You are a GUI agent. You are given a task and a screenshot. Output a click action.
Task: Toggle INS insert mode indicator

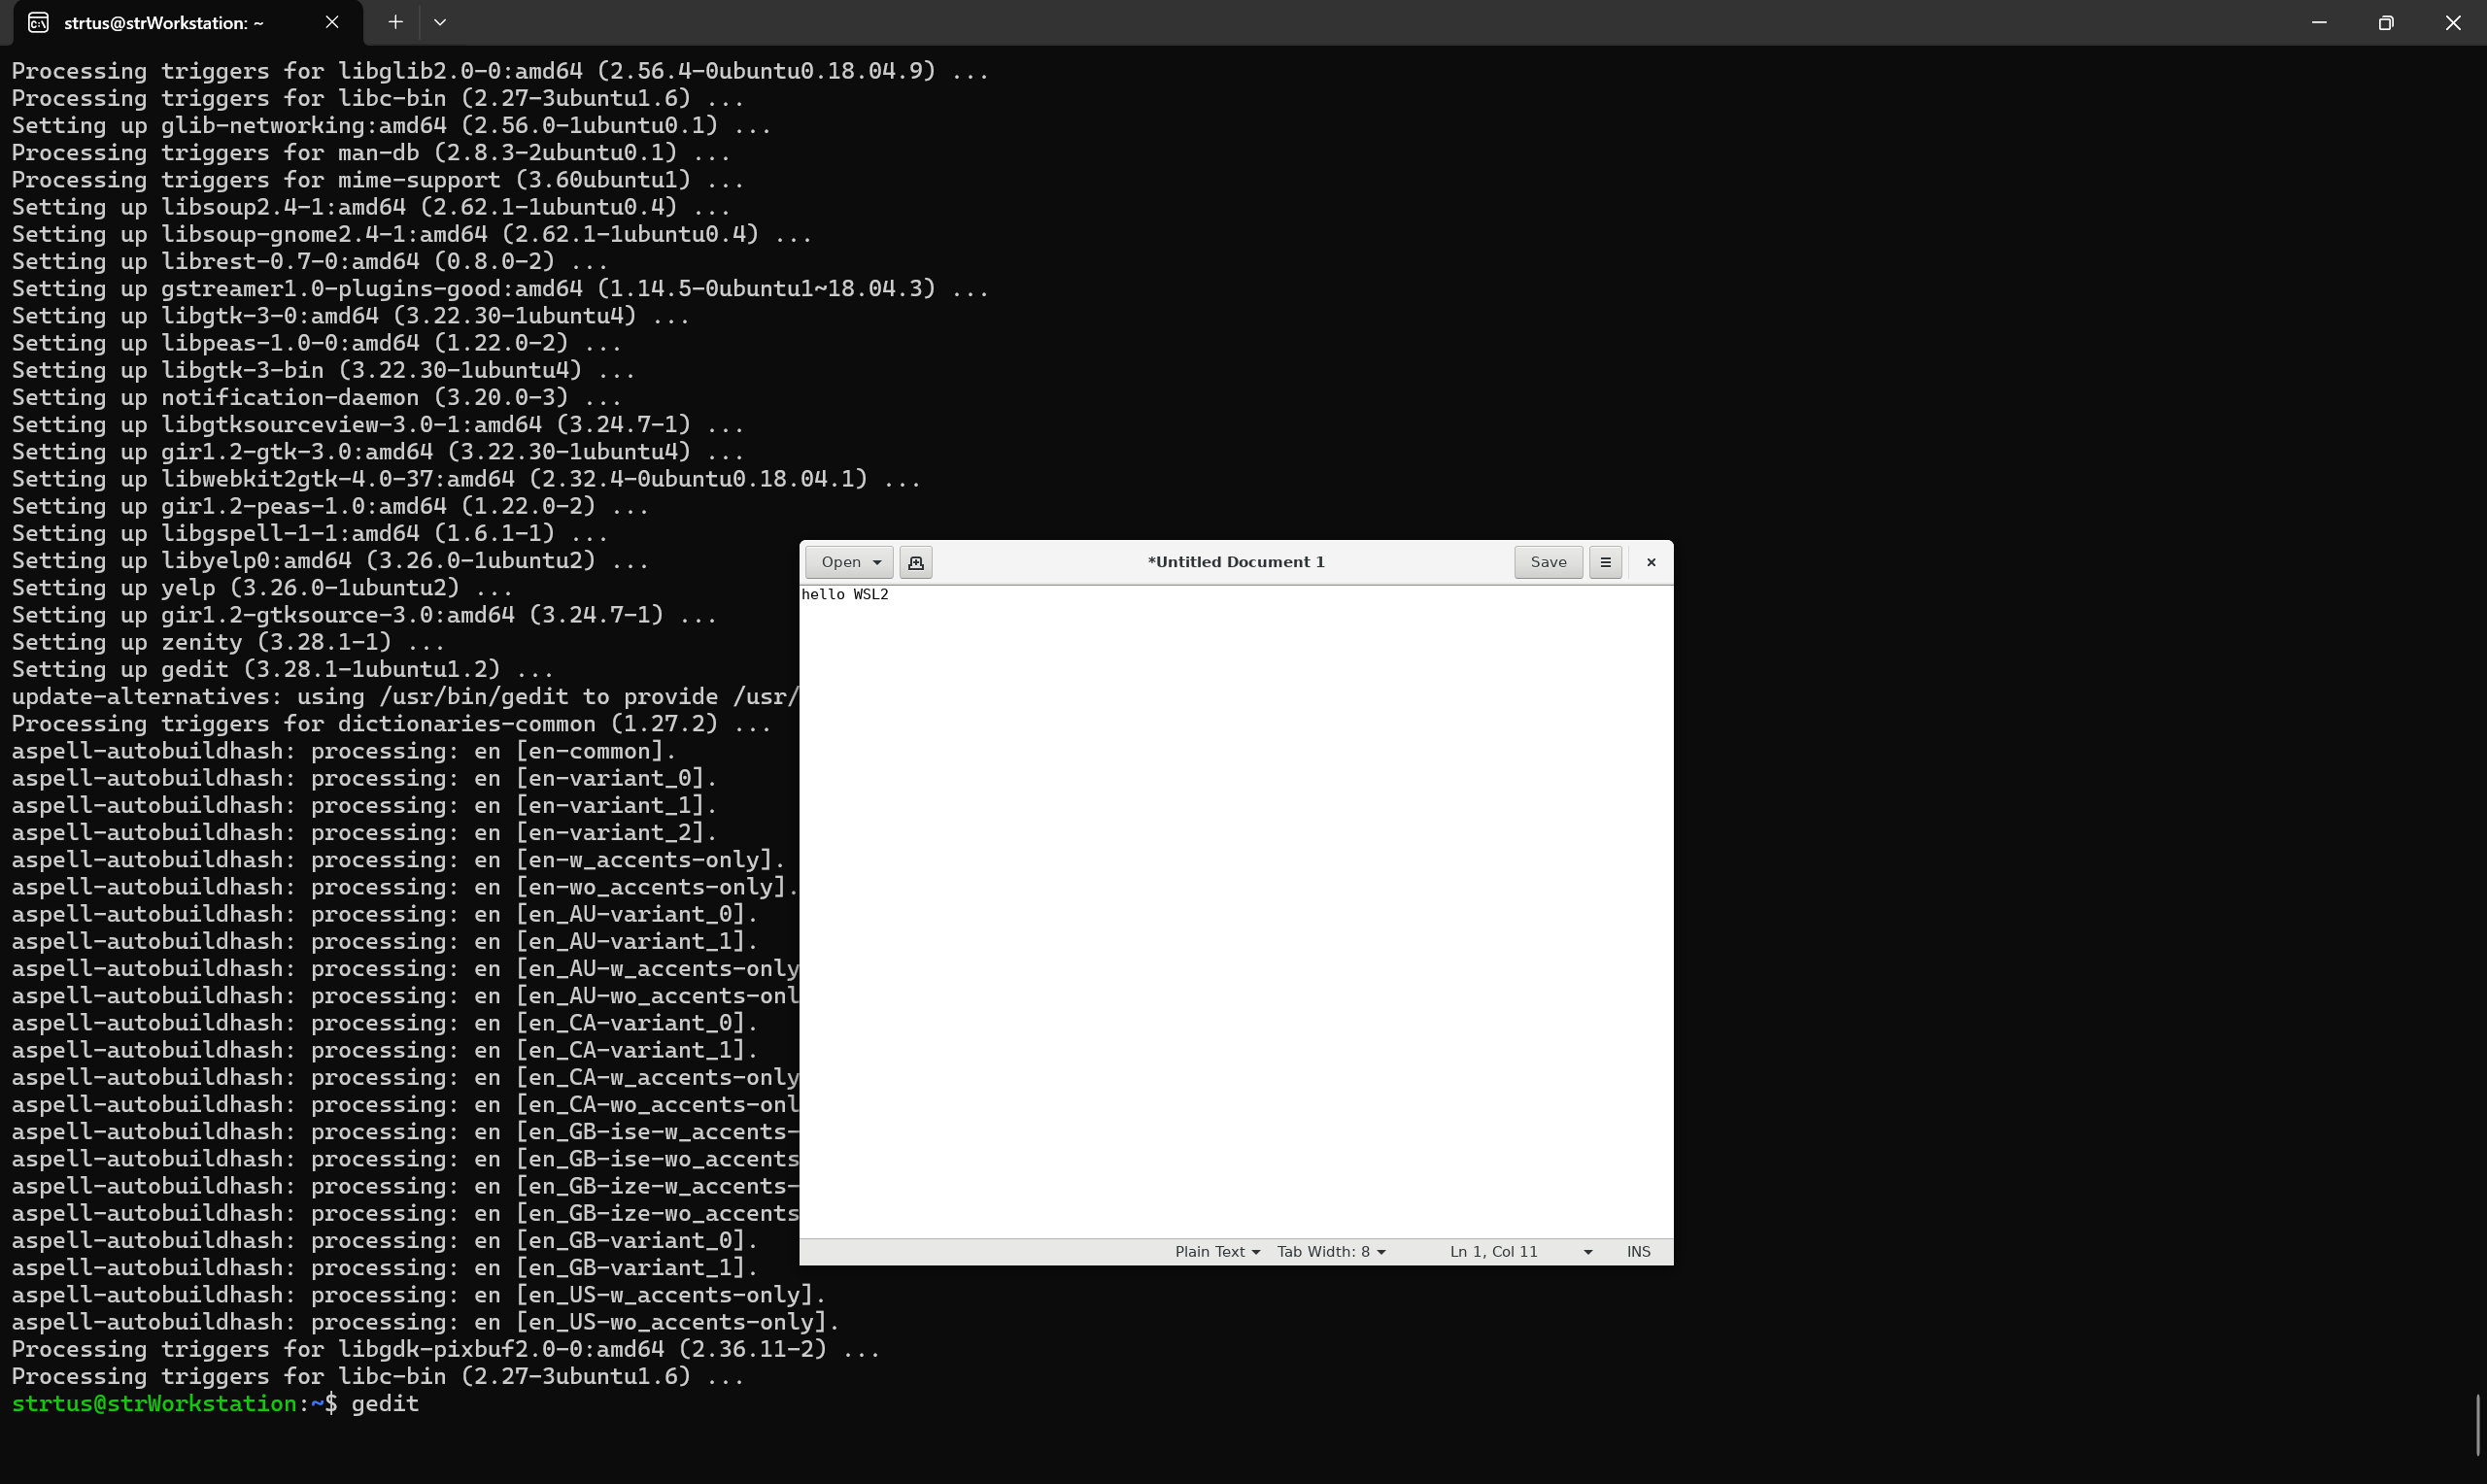point(1638,1252)
